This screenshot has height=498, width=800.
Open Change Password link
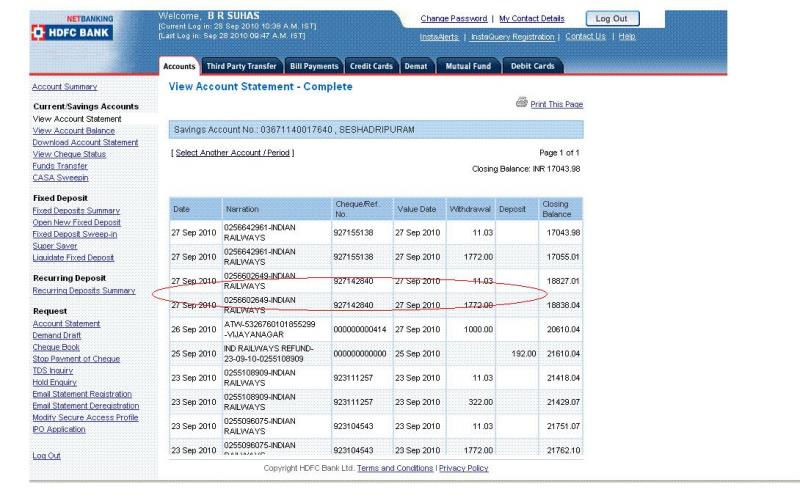[454, 18]
